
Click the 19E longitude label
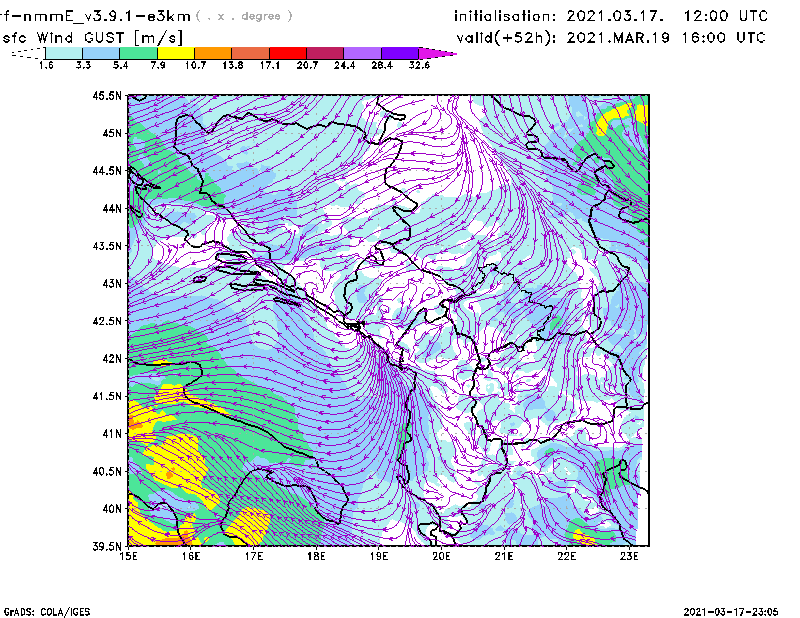[x=379, y=556]
